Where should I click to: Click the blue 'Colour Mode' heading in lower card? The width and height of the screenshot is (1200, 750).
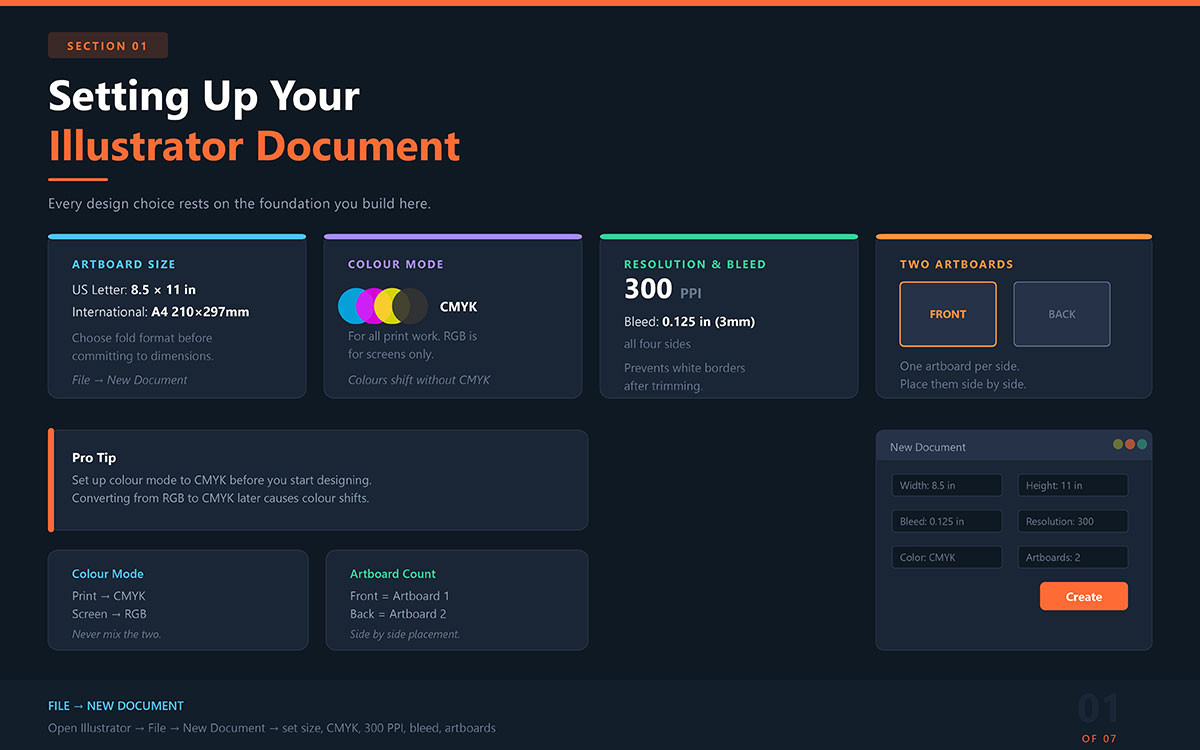(108, 574)
